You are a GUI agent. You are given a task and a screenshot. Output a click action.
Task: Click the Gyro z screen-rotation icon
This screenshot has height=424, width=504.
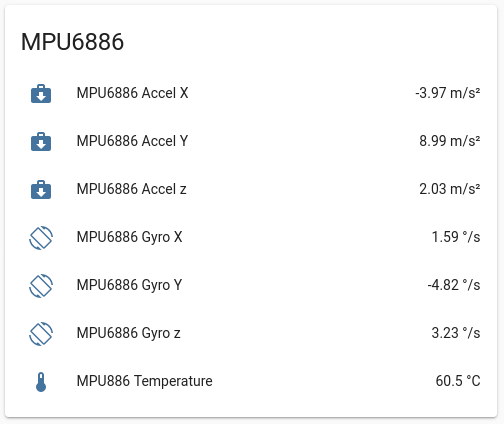tap(41, 334)
